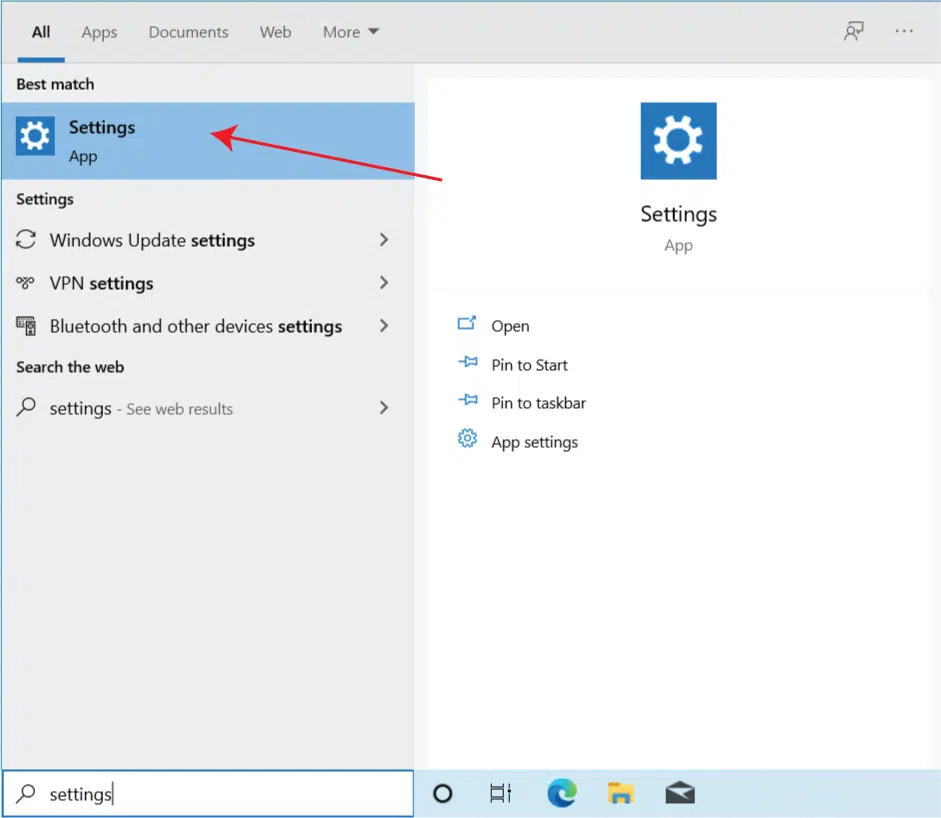Switch to the Web tab
This screenshot has width=941, height=818.
pos(275,32)
